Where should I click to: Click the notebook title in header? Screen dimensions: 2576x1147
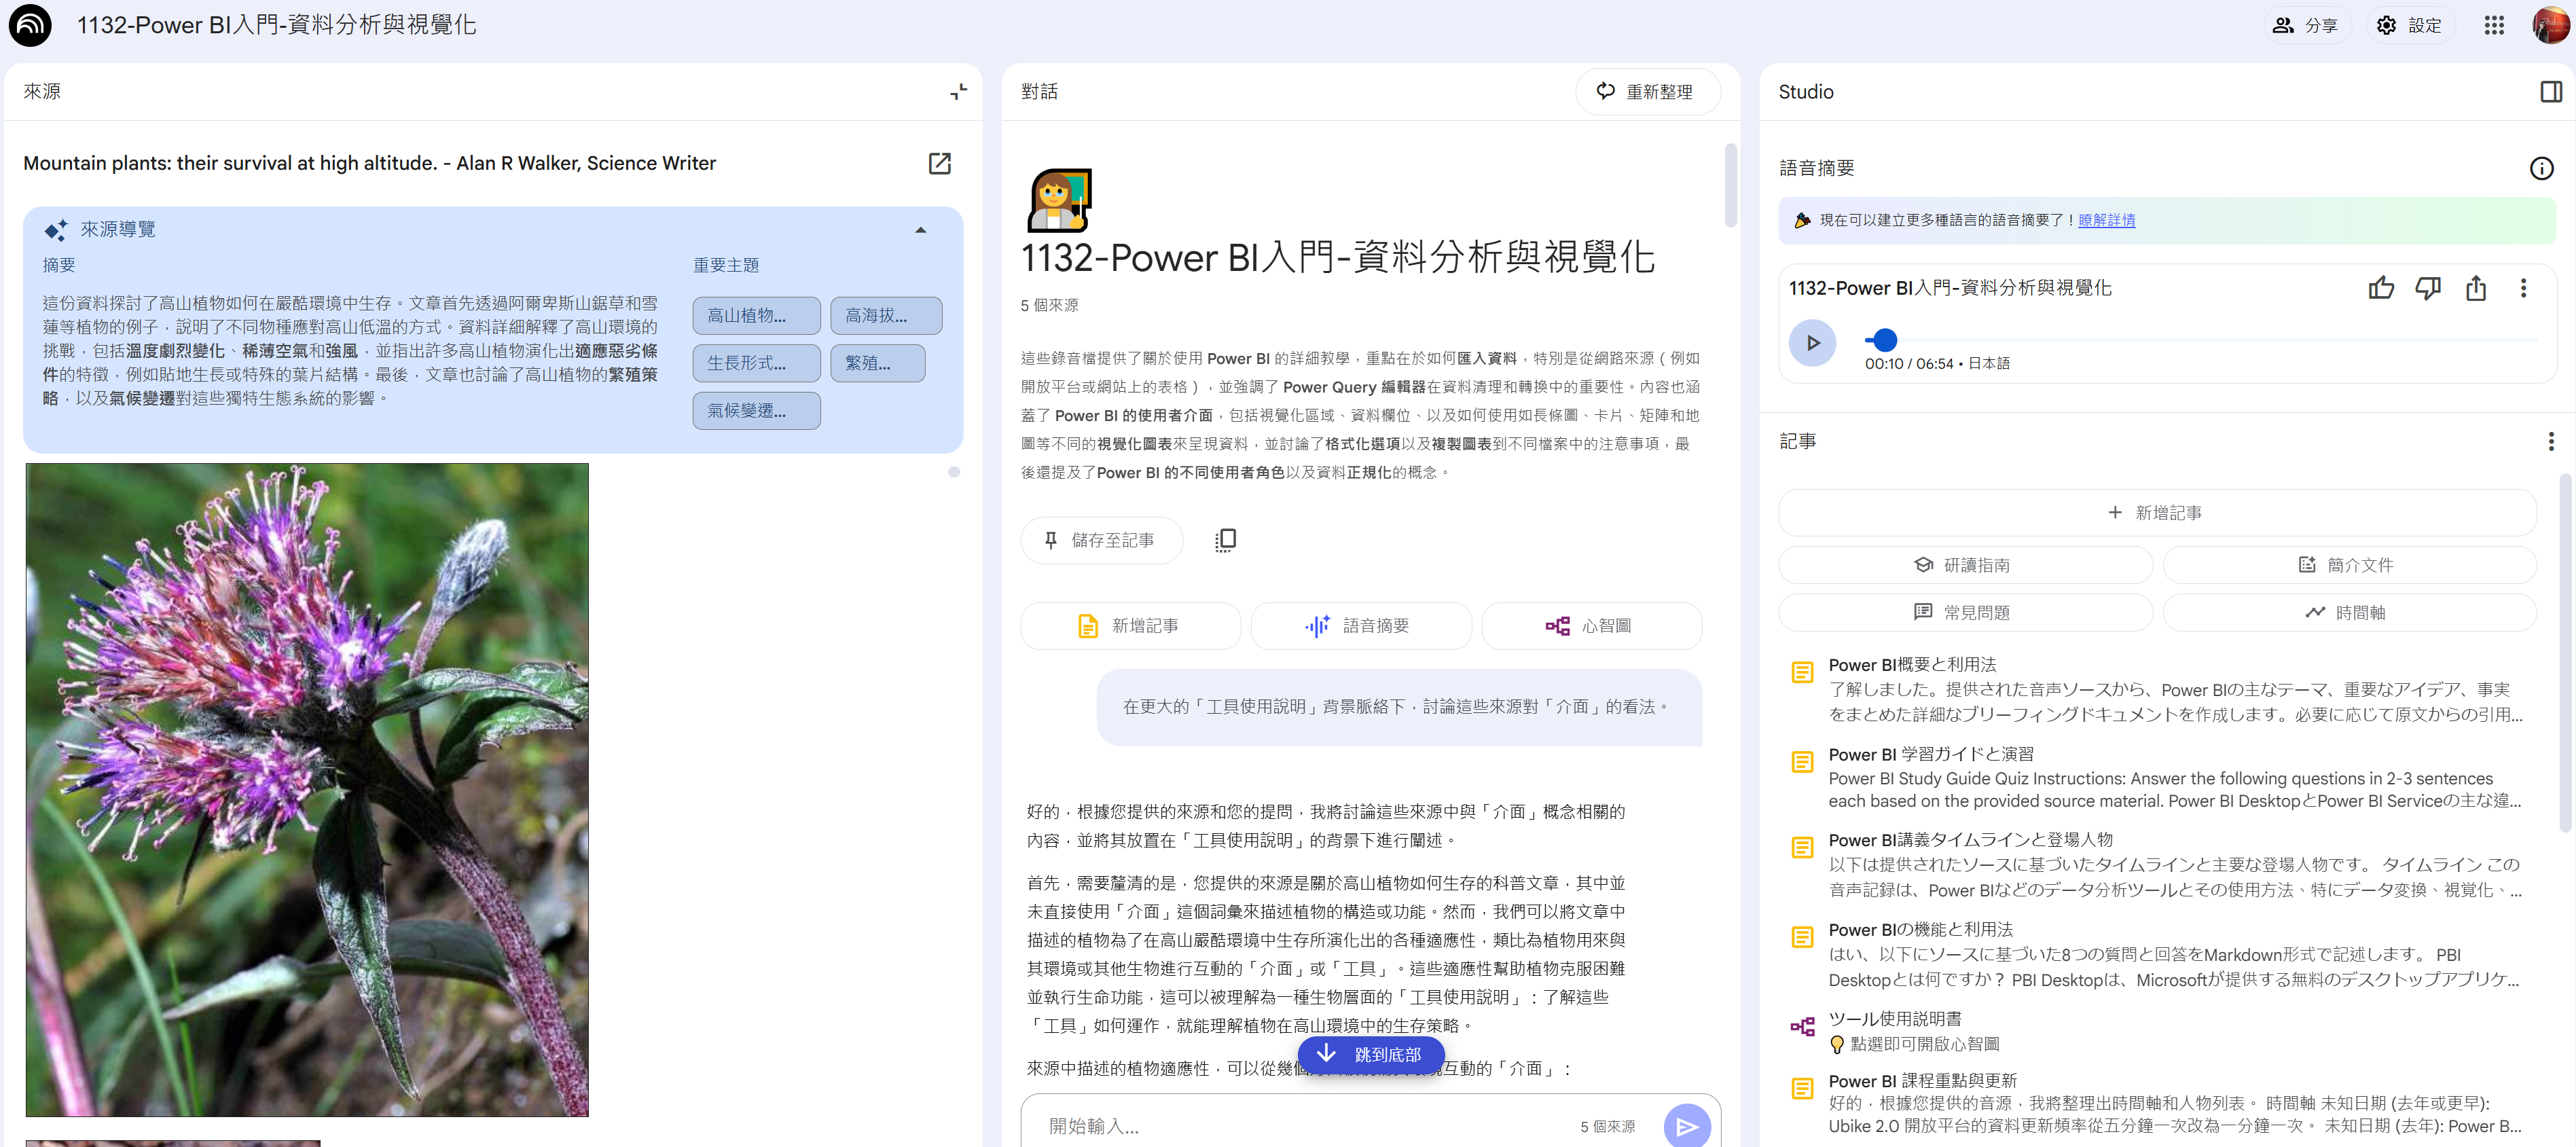tap(276, 25)
